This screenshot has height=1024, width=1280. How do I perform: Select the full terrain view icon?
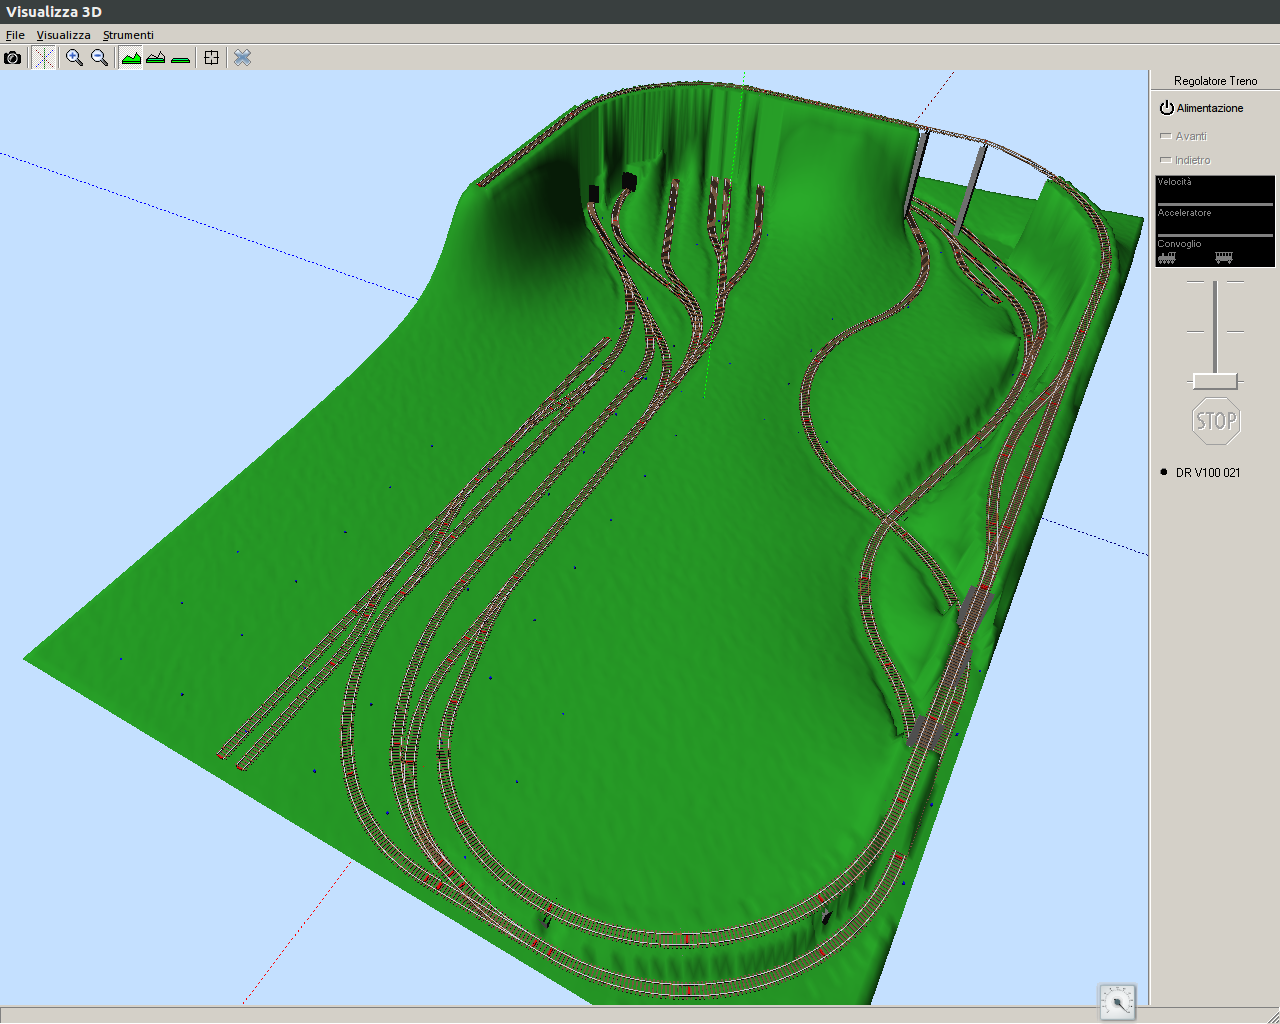pyautogui.click(x=131, y=58)
